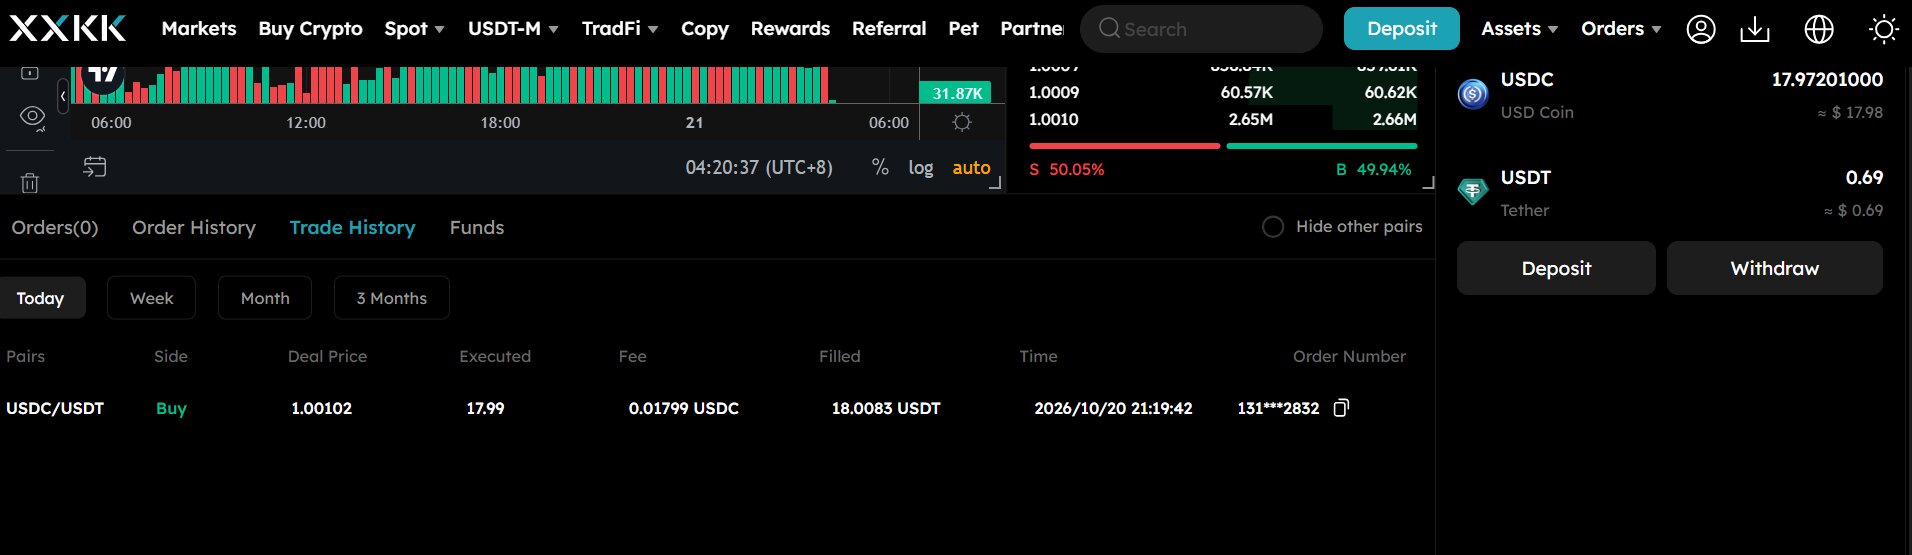
Task: Click the teal Deposit button in header
Action: [x=1401, y=29]
